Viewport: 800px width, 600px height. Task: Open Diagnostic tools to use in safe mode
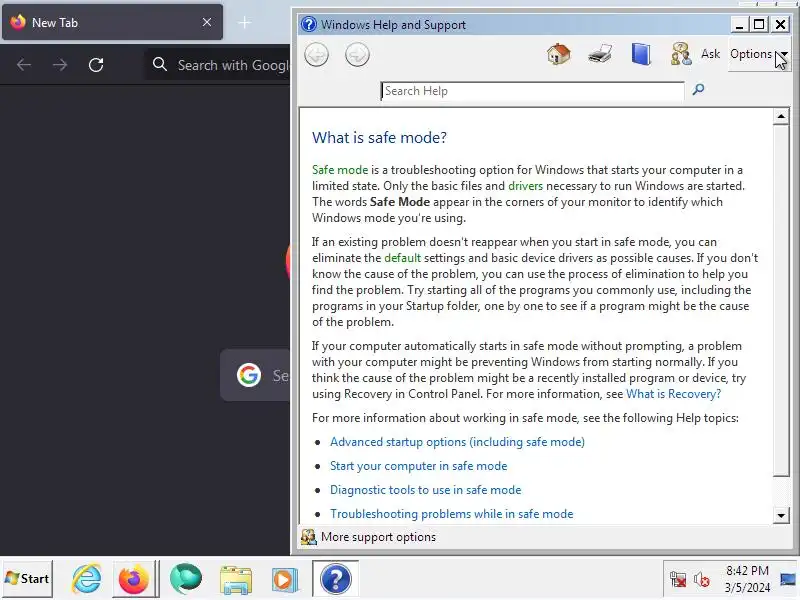pos(426,490)
